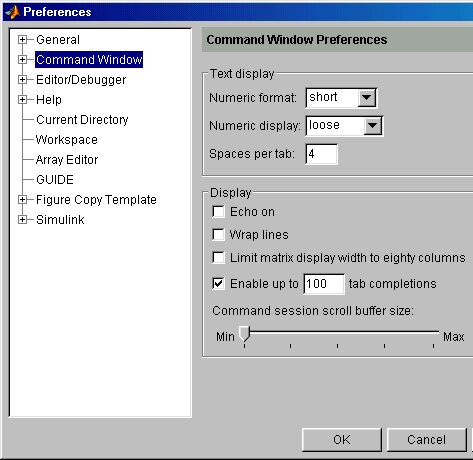This screenshot has width=473, height=460.
Task: Click the OK button
Action: point(342,440)
